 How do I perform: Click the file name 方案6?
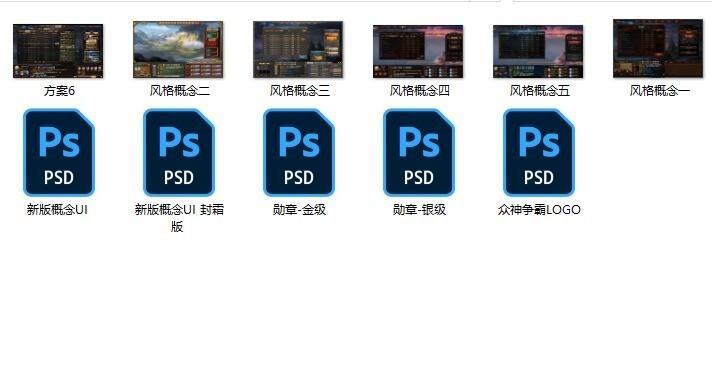[59, 91]
